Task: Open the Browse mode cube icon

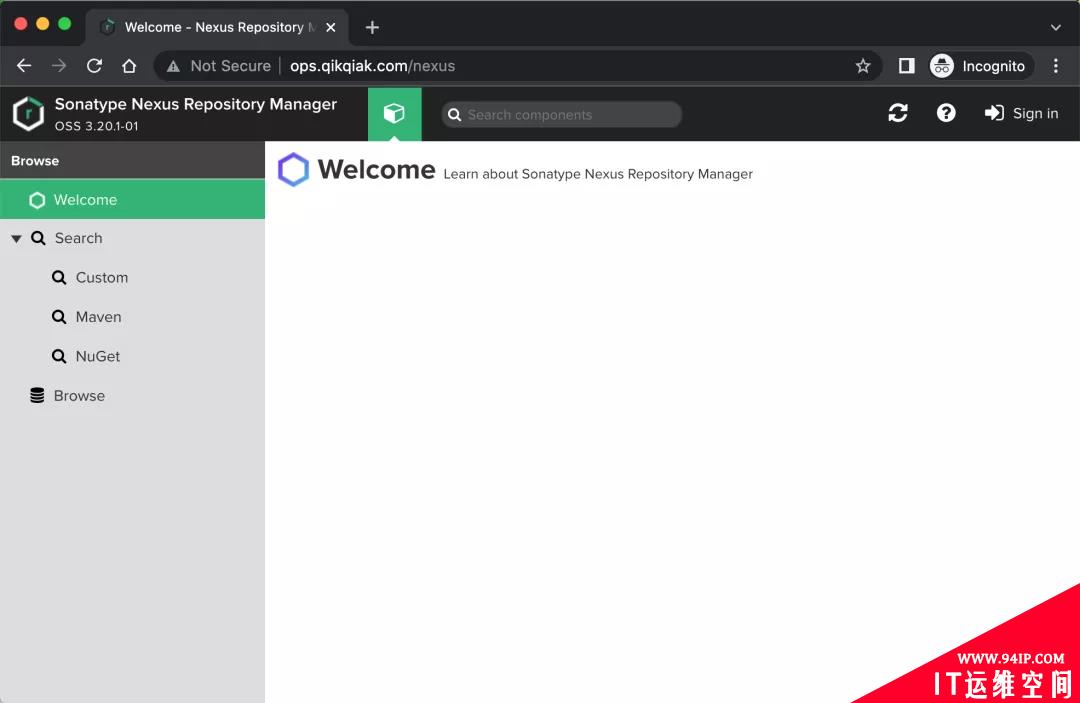Action: coord(394,114)
